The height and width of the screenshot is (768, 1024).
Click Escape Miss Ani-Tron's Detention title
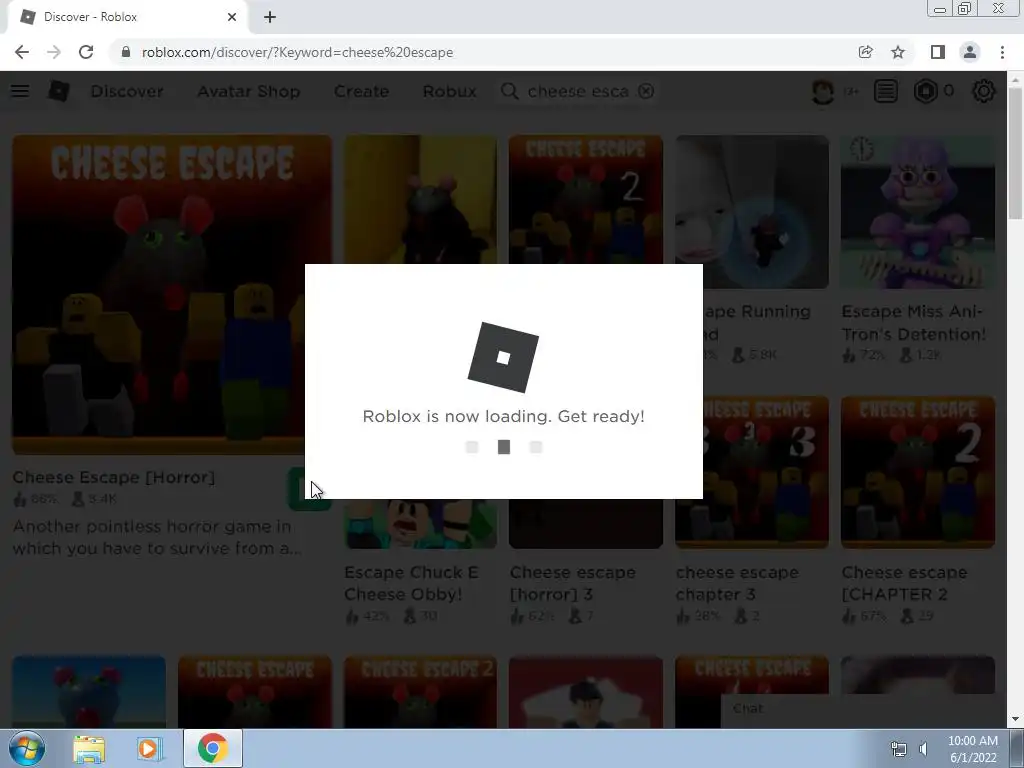(914, 323)
